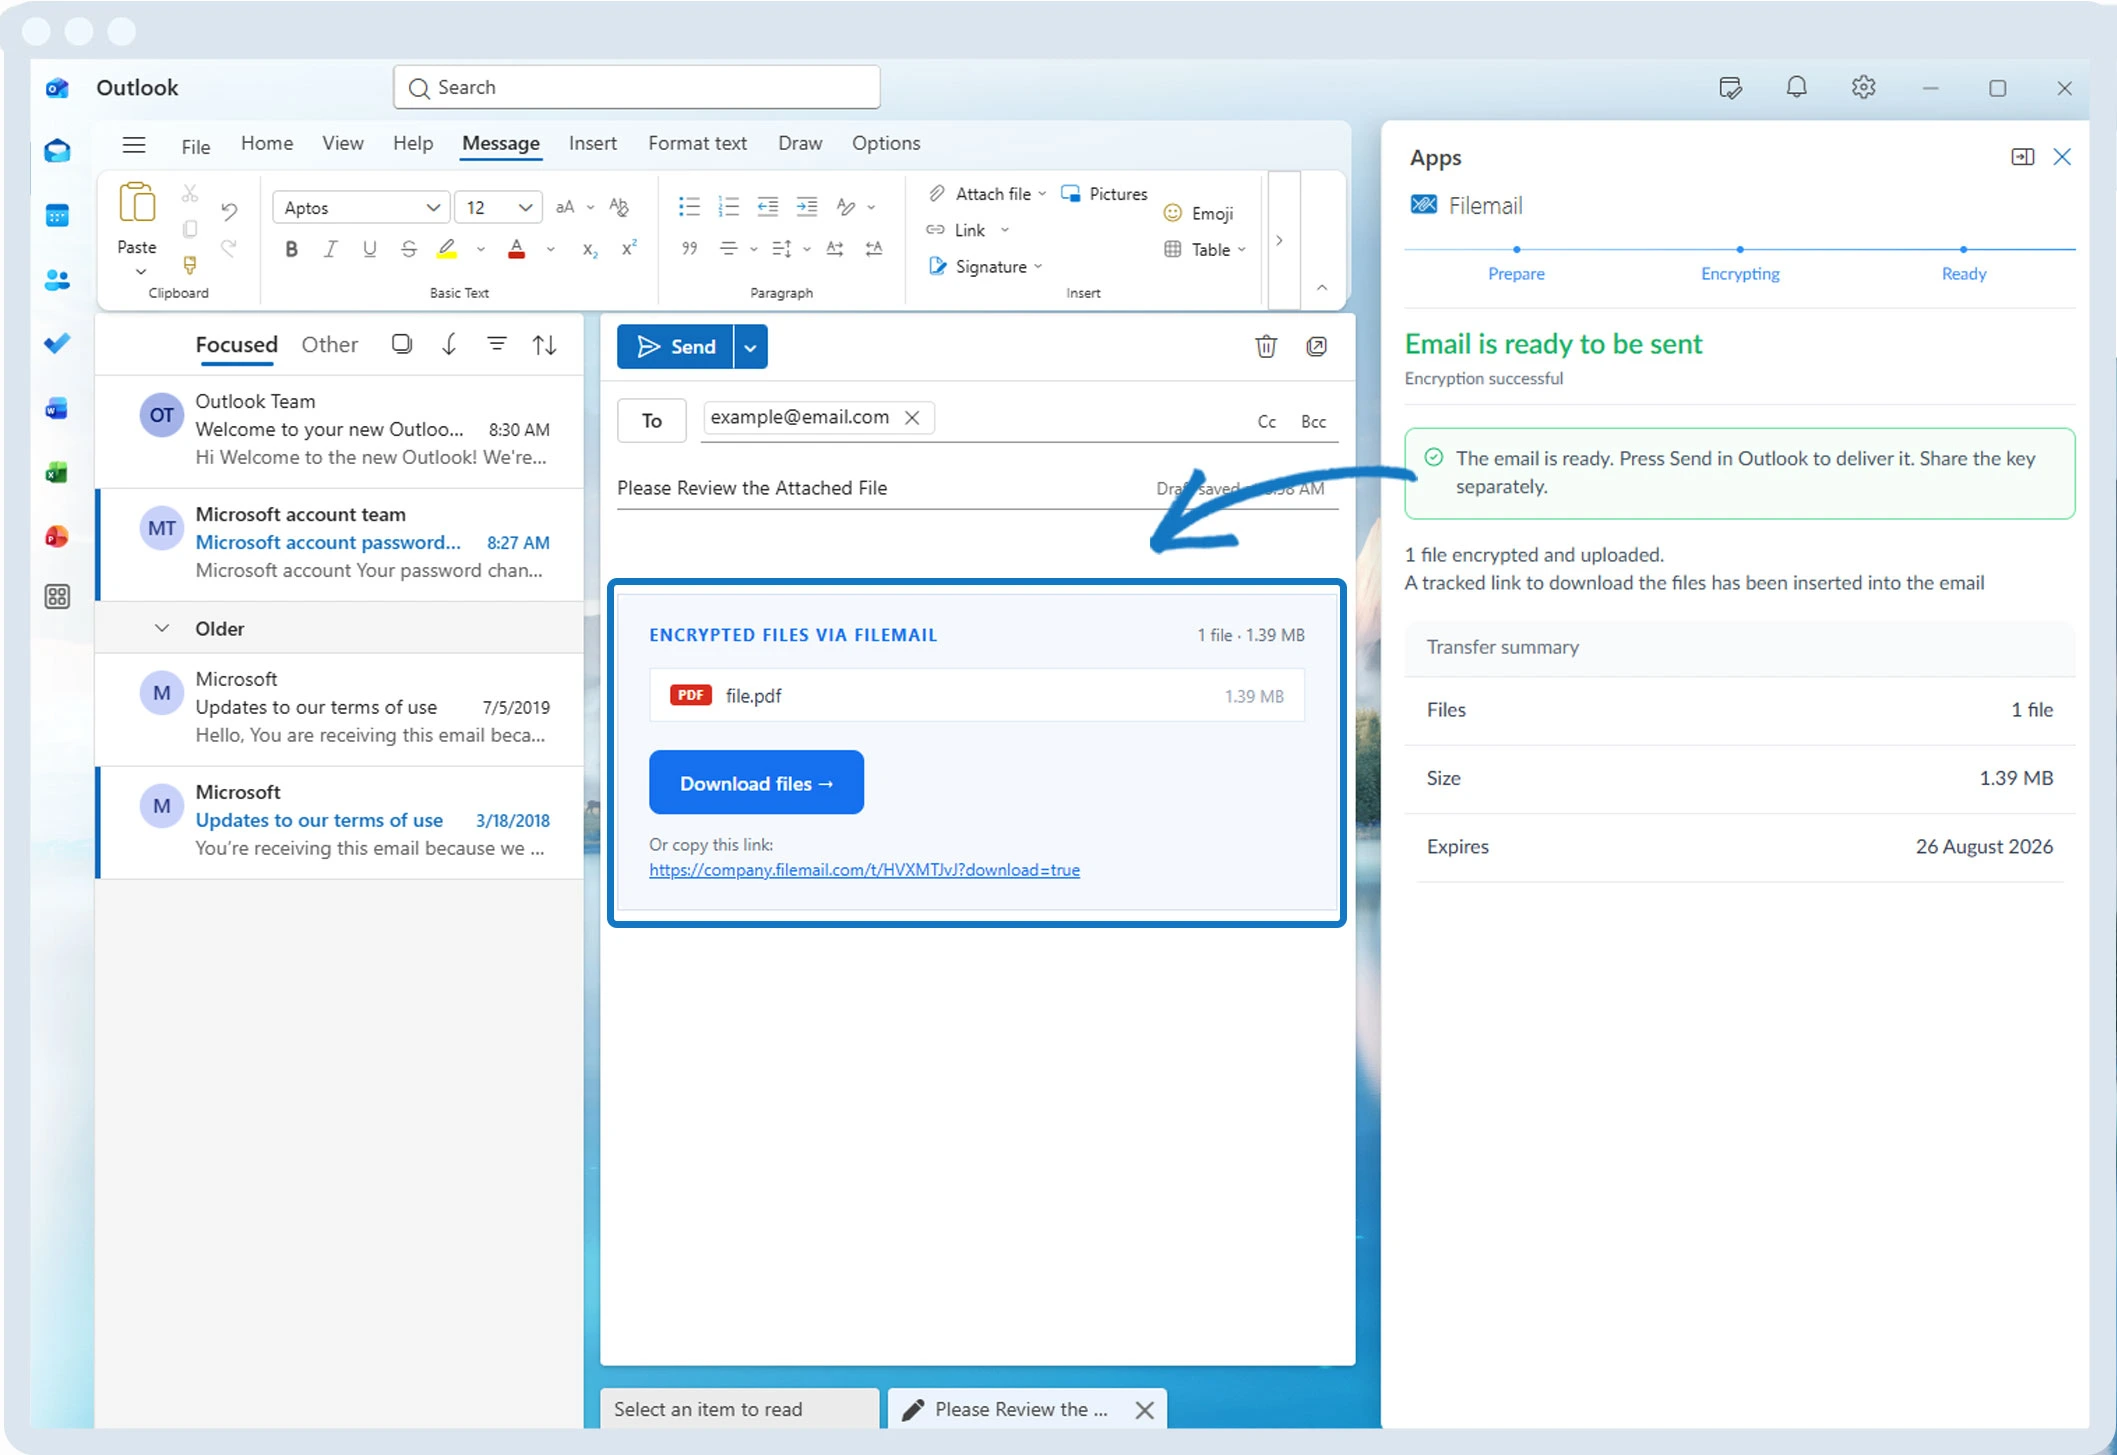Discard the draft with the trash icon
Viewport: 2117px width, 1455px height.
(1266, 346)
